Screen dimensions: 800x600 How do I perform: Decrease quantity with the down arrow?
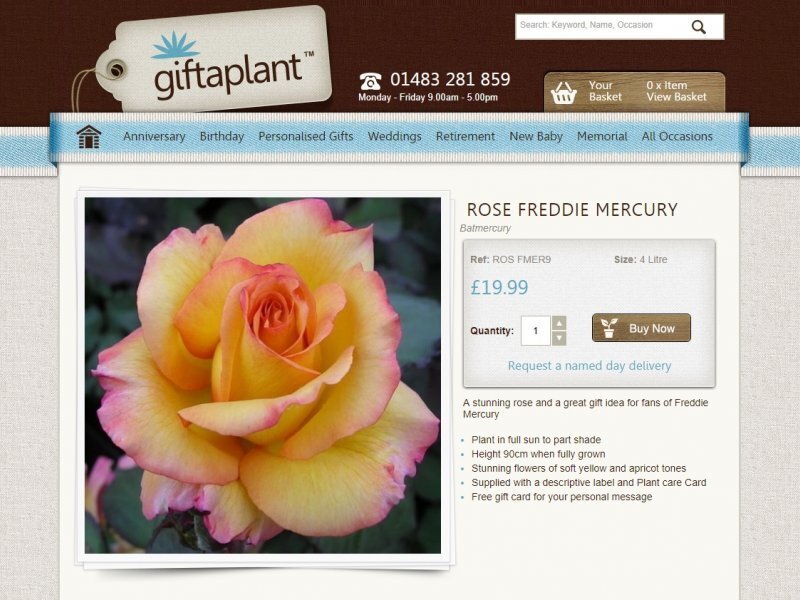pyautogui.click(x=559, y=338)
